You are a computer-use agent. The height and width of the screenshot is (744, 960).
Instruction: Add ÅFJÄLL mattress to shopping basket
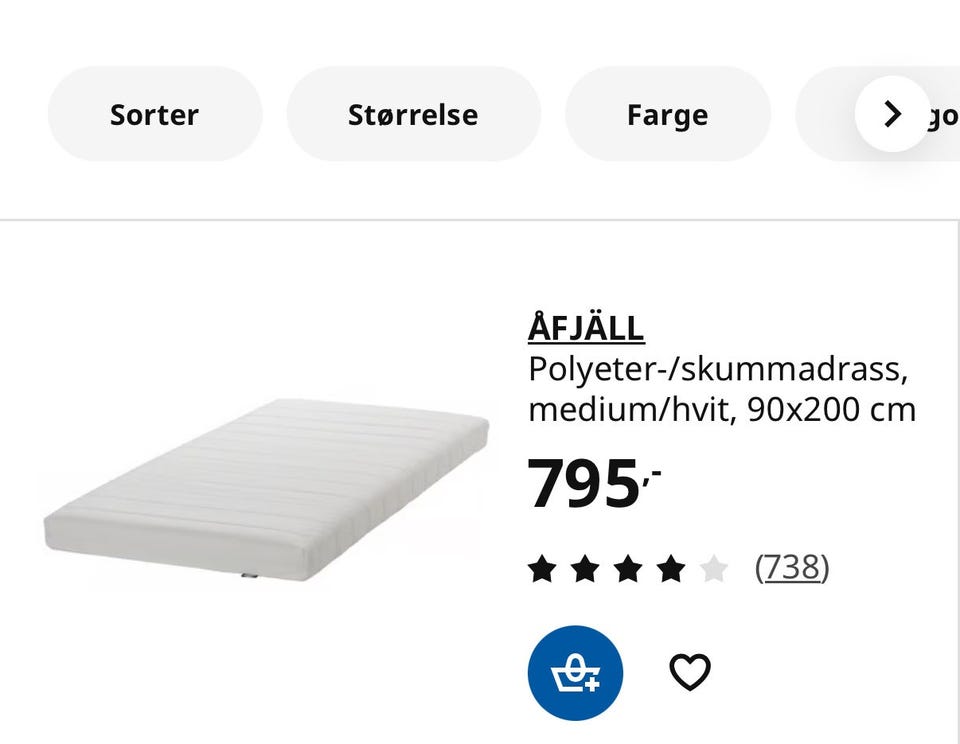(575, 672)
